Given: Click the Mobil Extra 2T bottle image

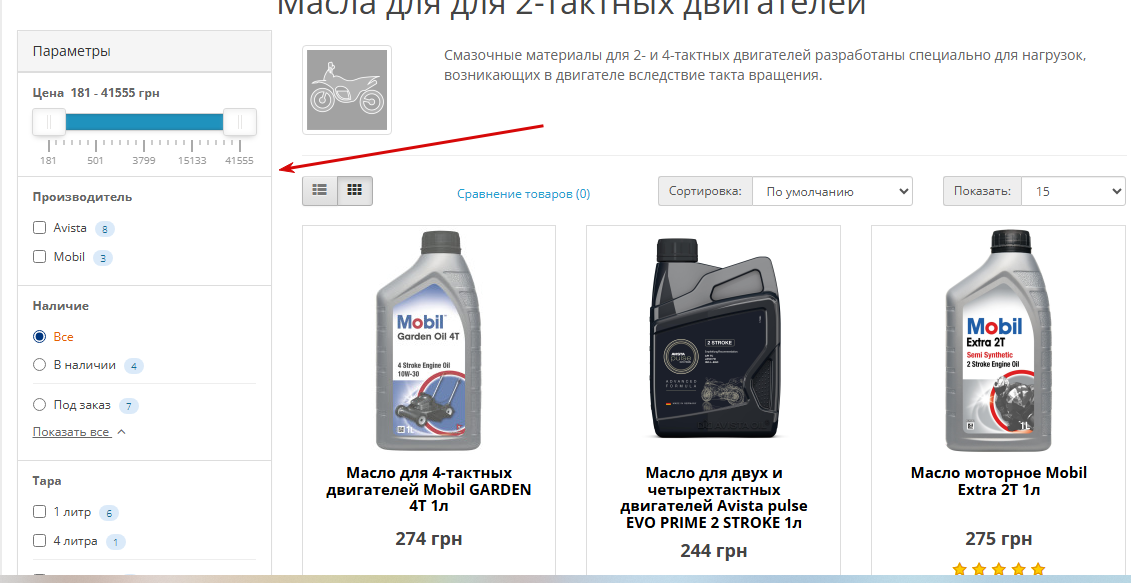Looking at the screenshot, I should coord(998,341).
